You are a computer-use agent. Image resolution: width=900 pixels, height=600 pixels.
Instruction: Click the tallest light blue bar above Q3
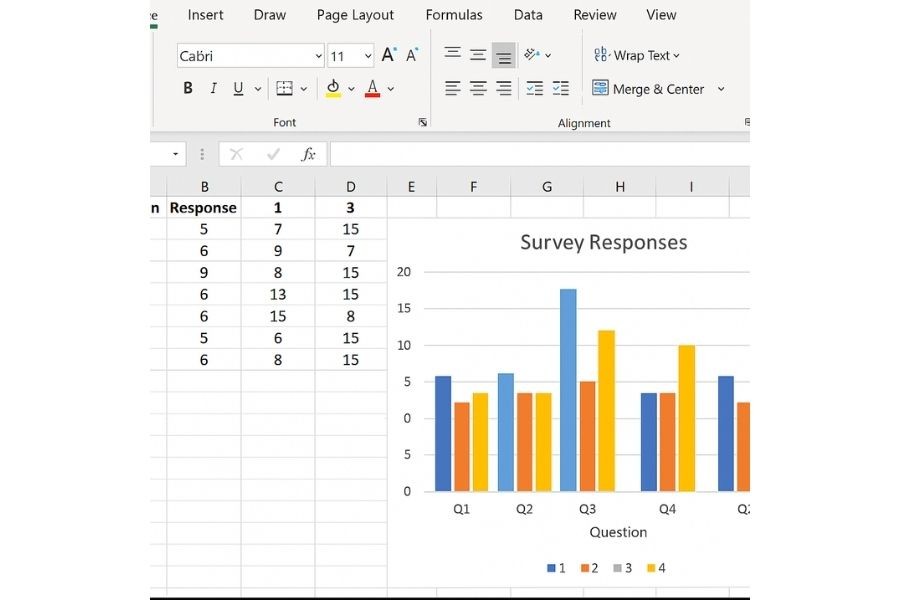coord(568,390)
